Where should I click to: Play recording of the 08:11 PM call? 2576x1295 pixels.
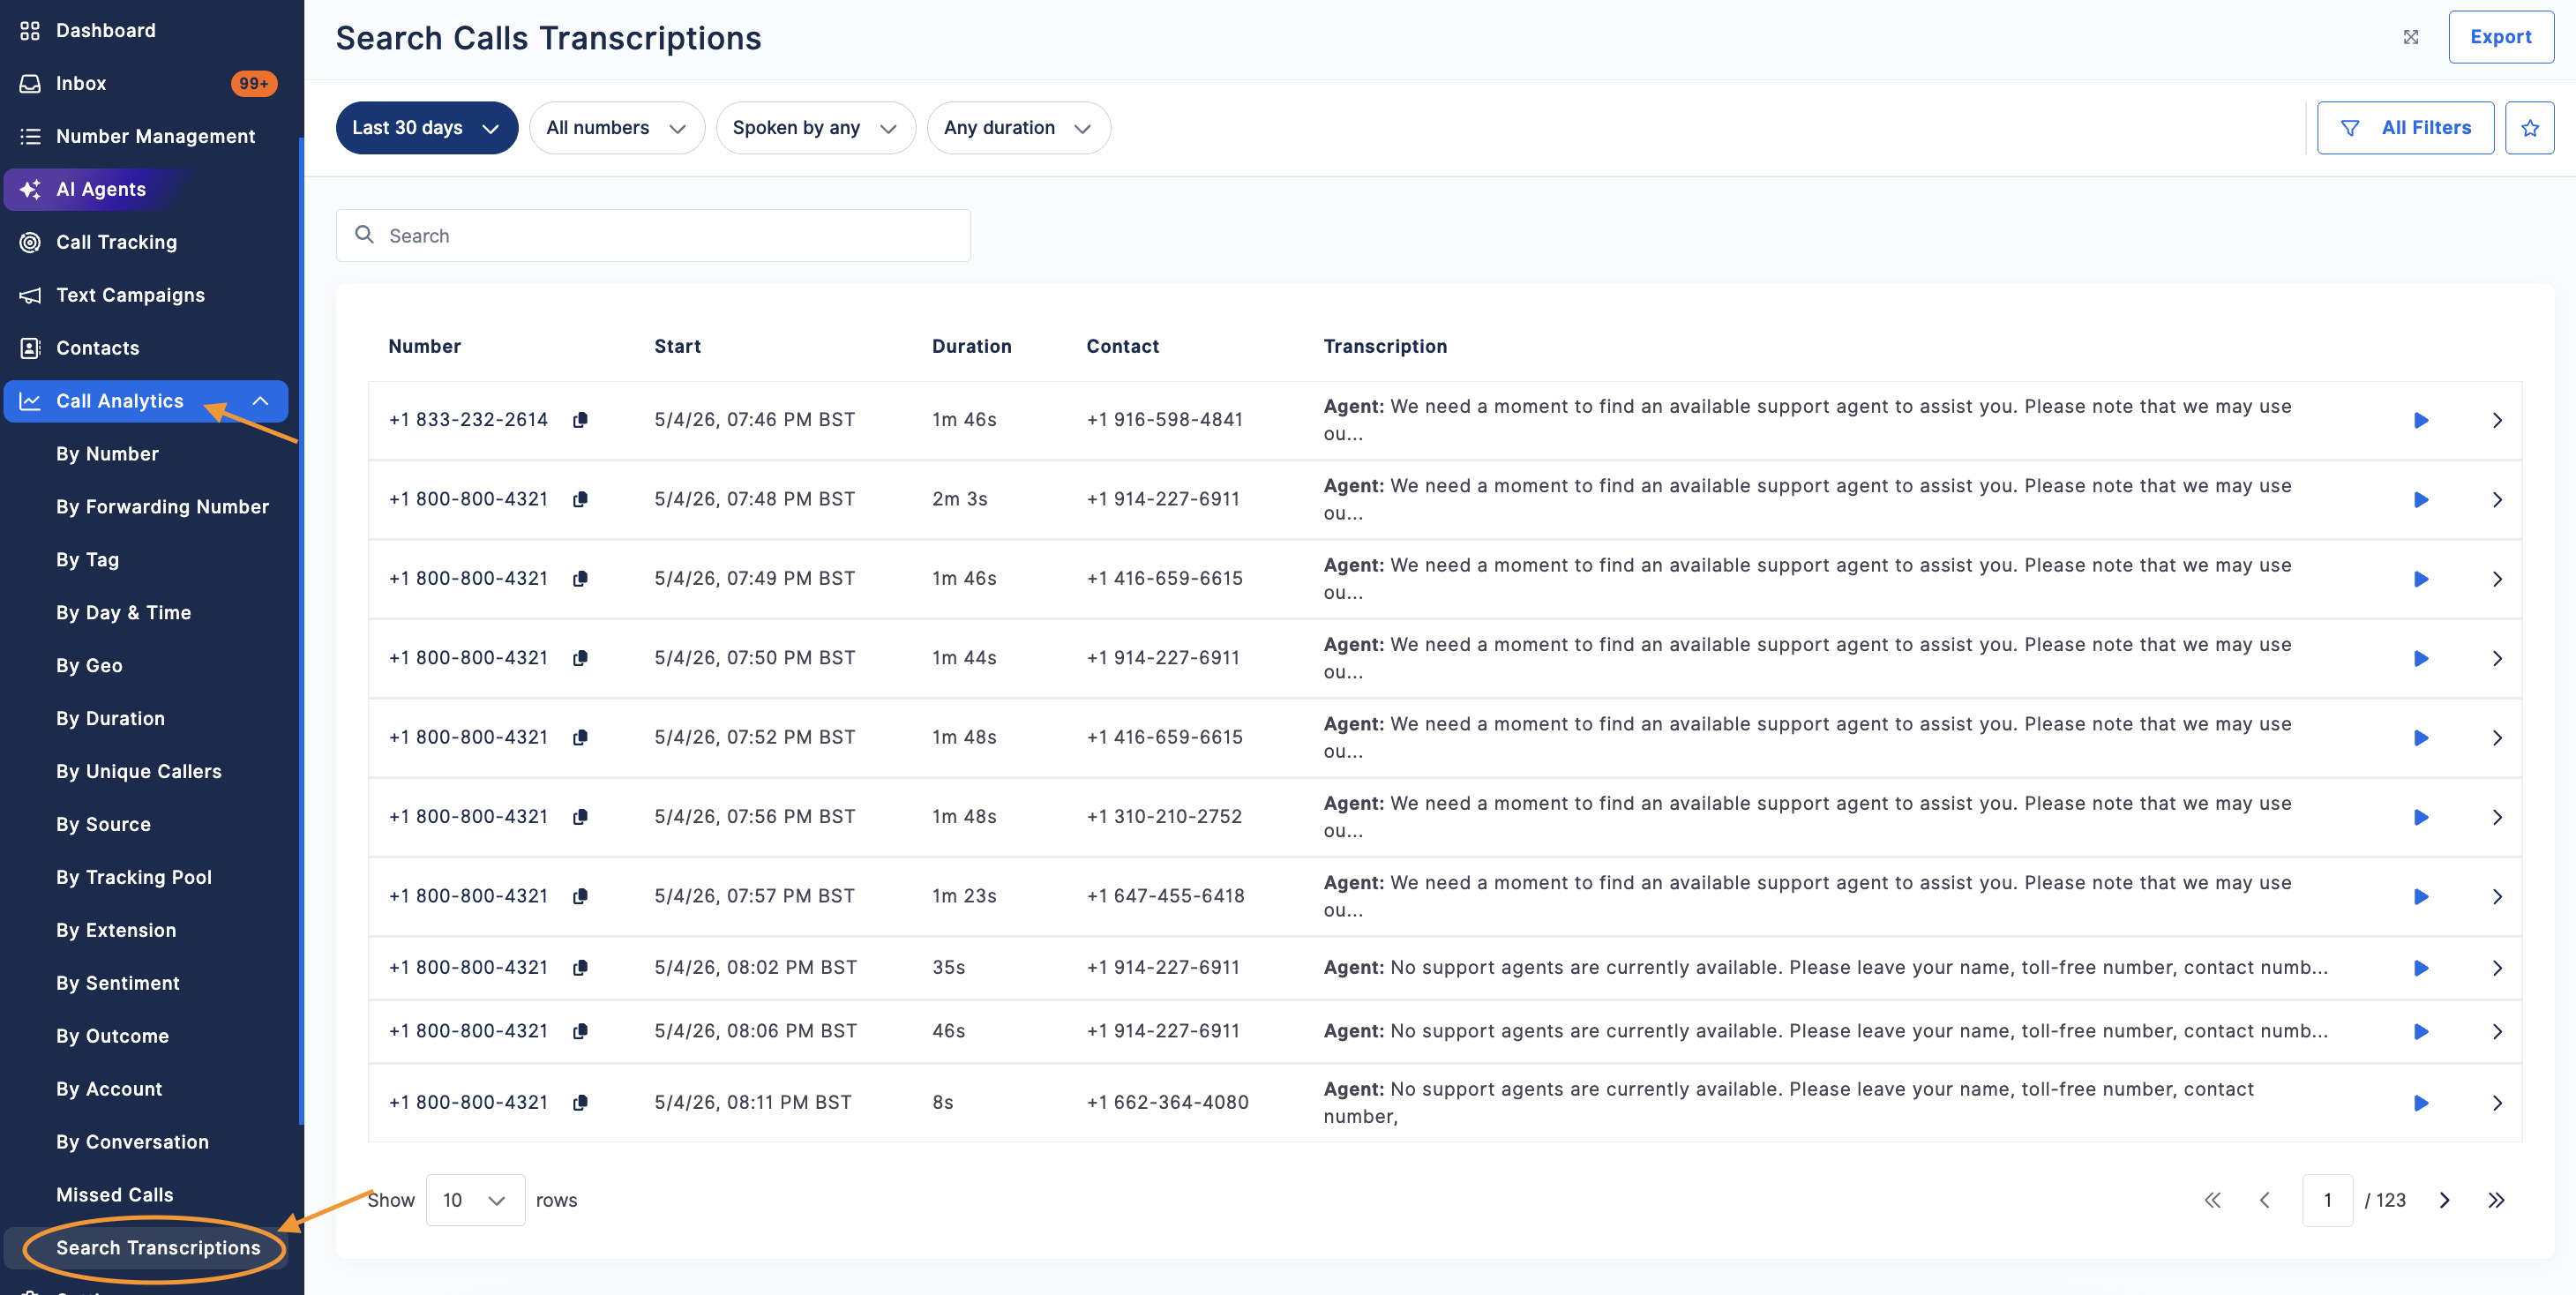pyautogui.click(x=2421, y=1103)
